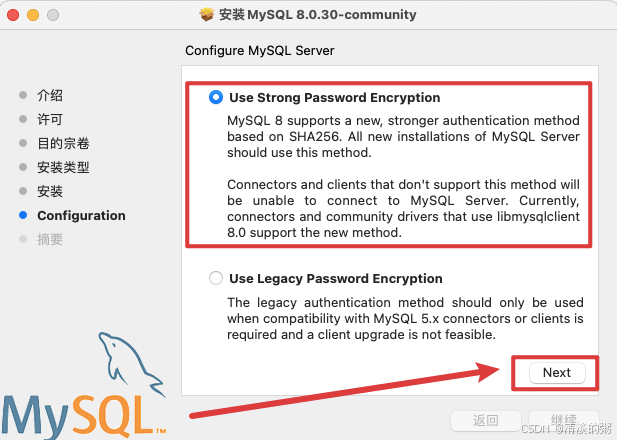
Task: Click the 继续 continue button
Action: pos(563,421)
